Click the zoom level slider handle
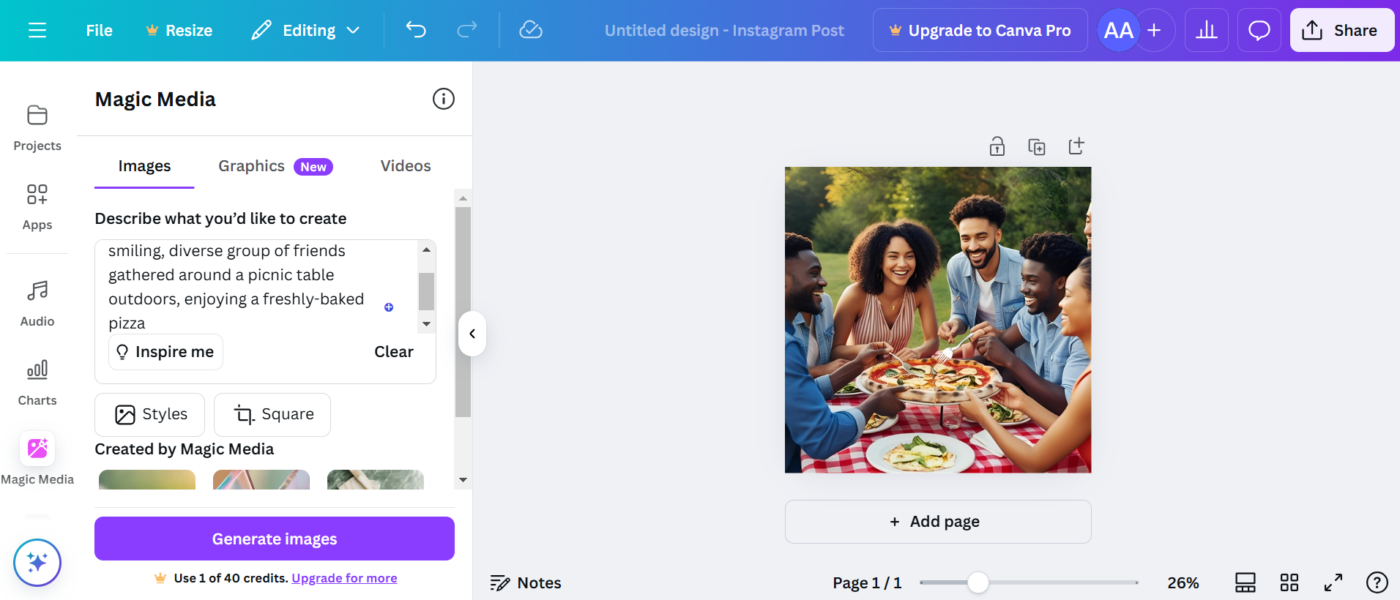The height and width of the screenshot is (600, 1400). [978, 582]
